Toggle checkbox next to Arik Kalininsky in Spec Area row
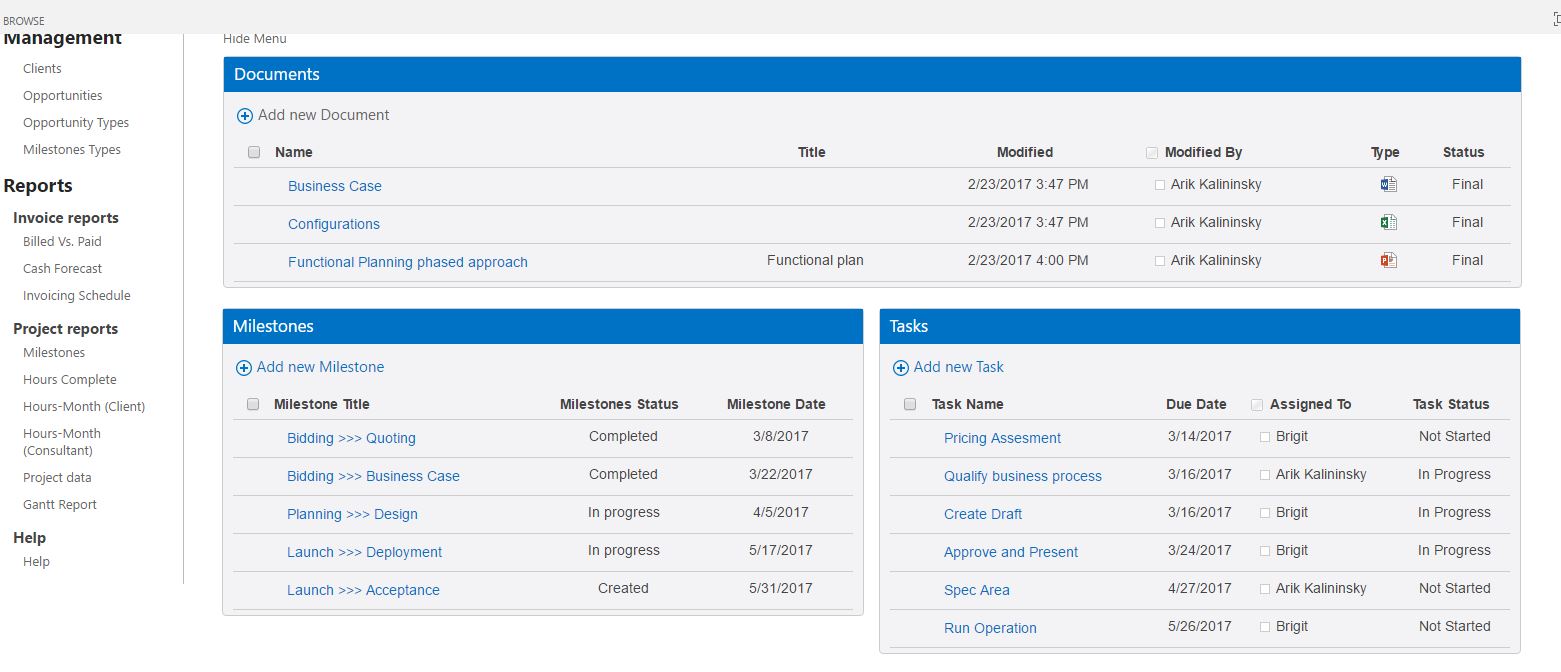Image resolution: width=1561 pixels, height=672 pixels. pyautogui.click(x=1265, y=589)
